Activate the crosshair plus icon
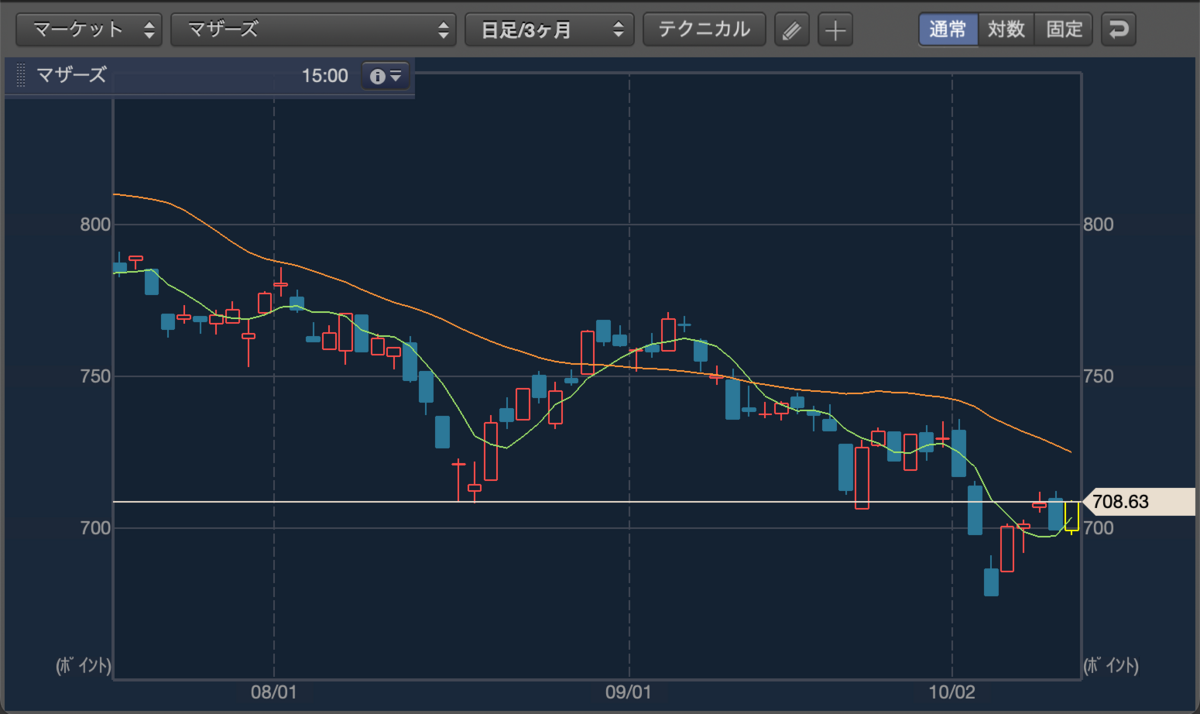 (x=835, y=30)
